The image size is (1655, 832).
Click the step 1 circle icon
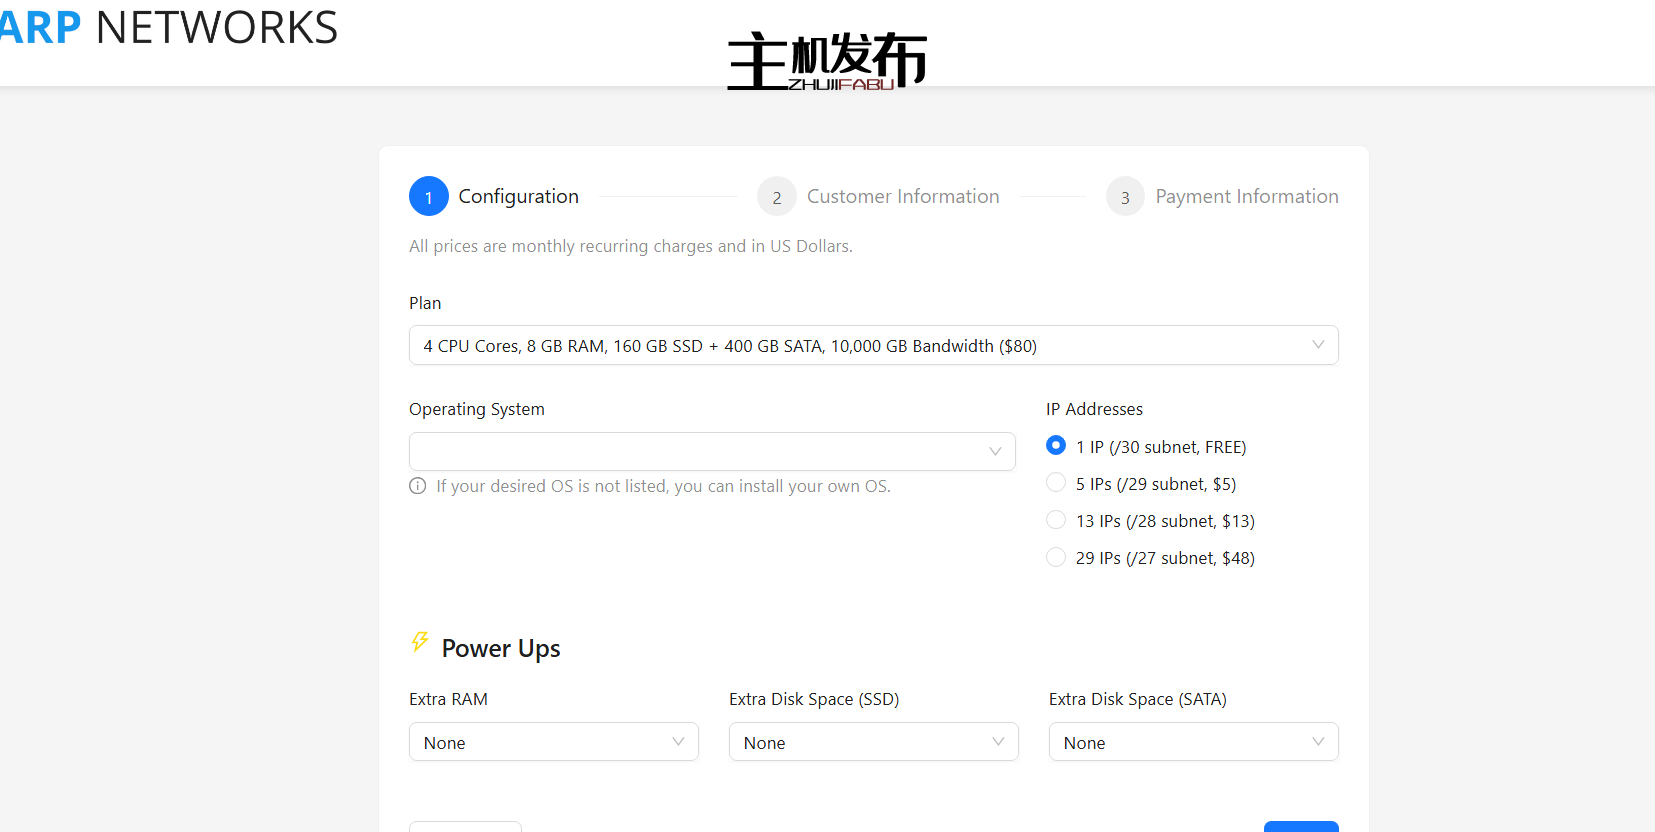pyautogui.click(x=428, y=197)
